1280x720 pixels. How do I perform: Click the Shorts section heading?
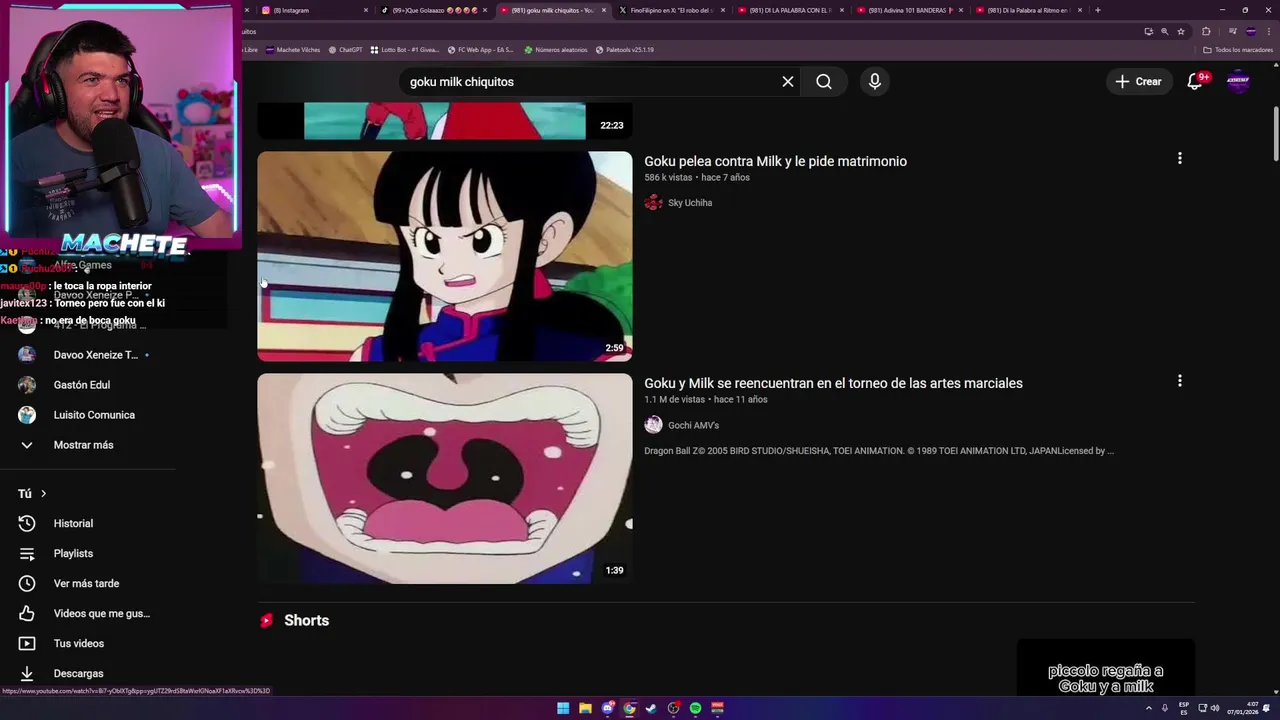click(306, 621)
